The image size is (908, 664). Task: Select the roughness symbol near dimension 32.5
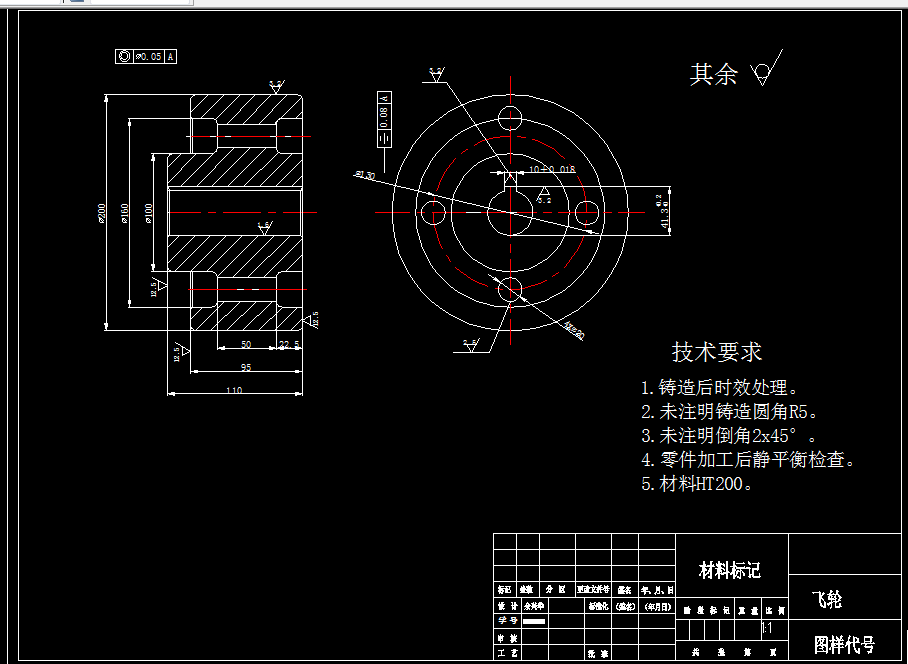[x=312, y=321]
